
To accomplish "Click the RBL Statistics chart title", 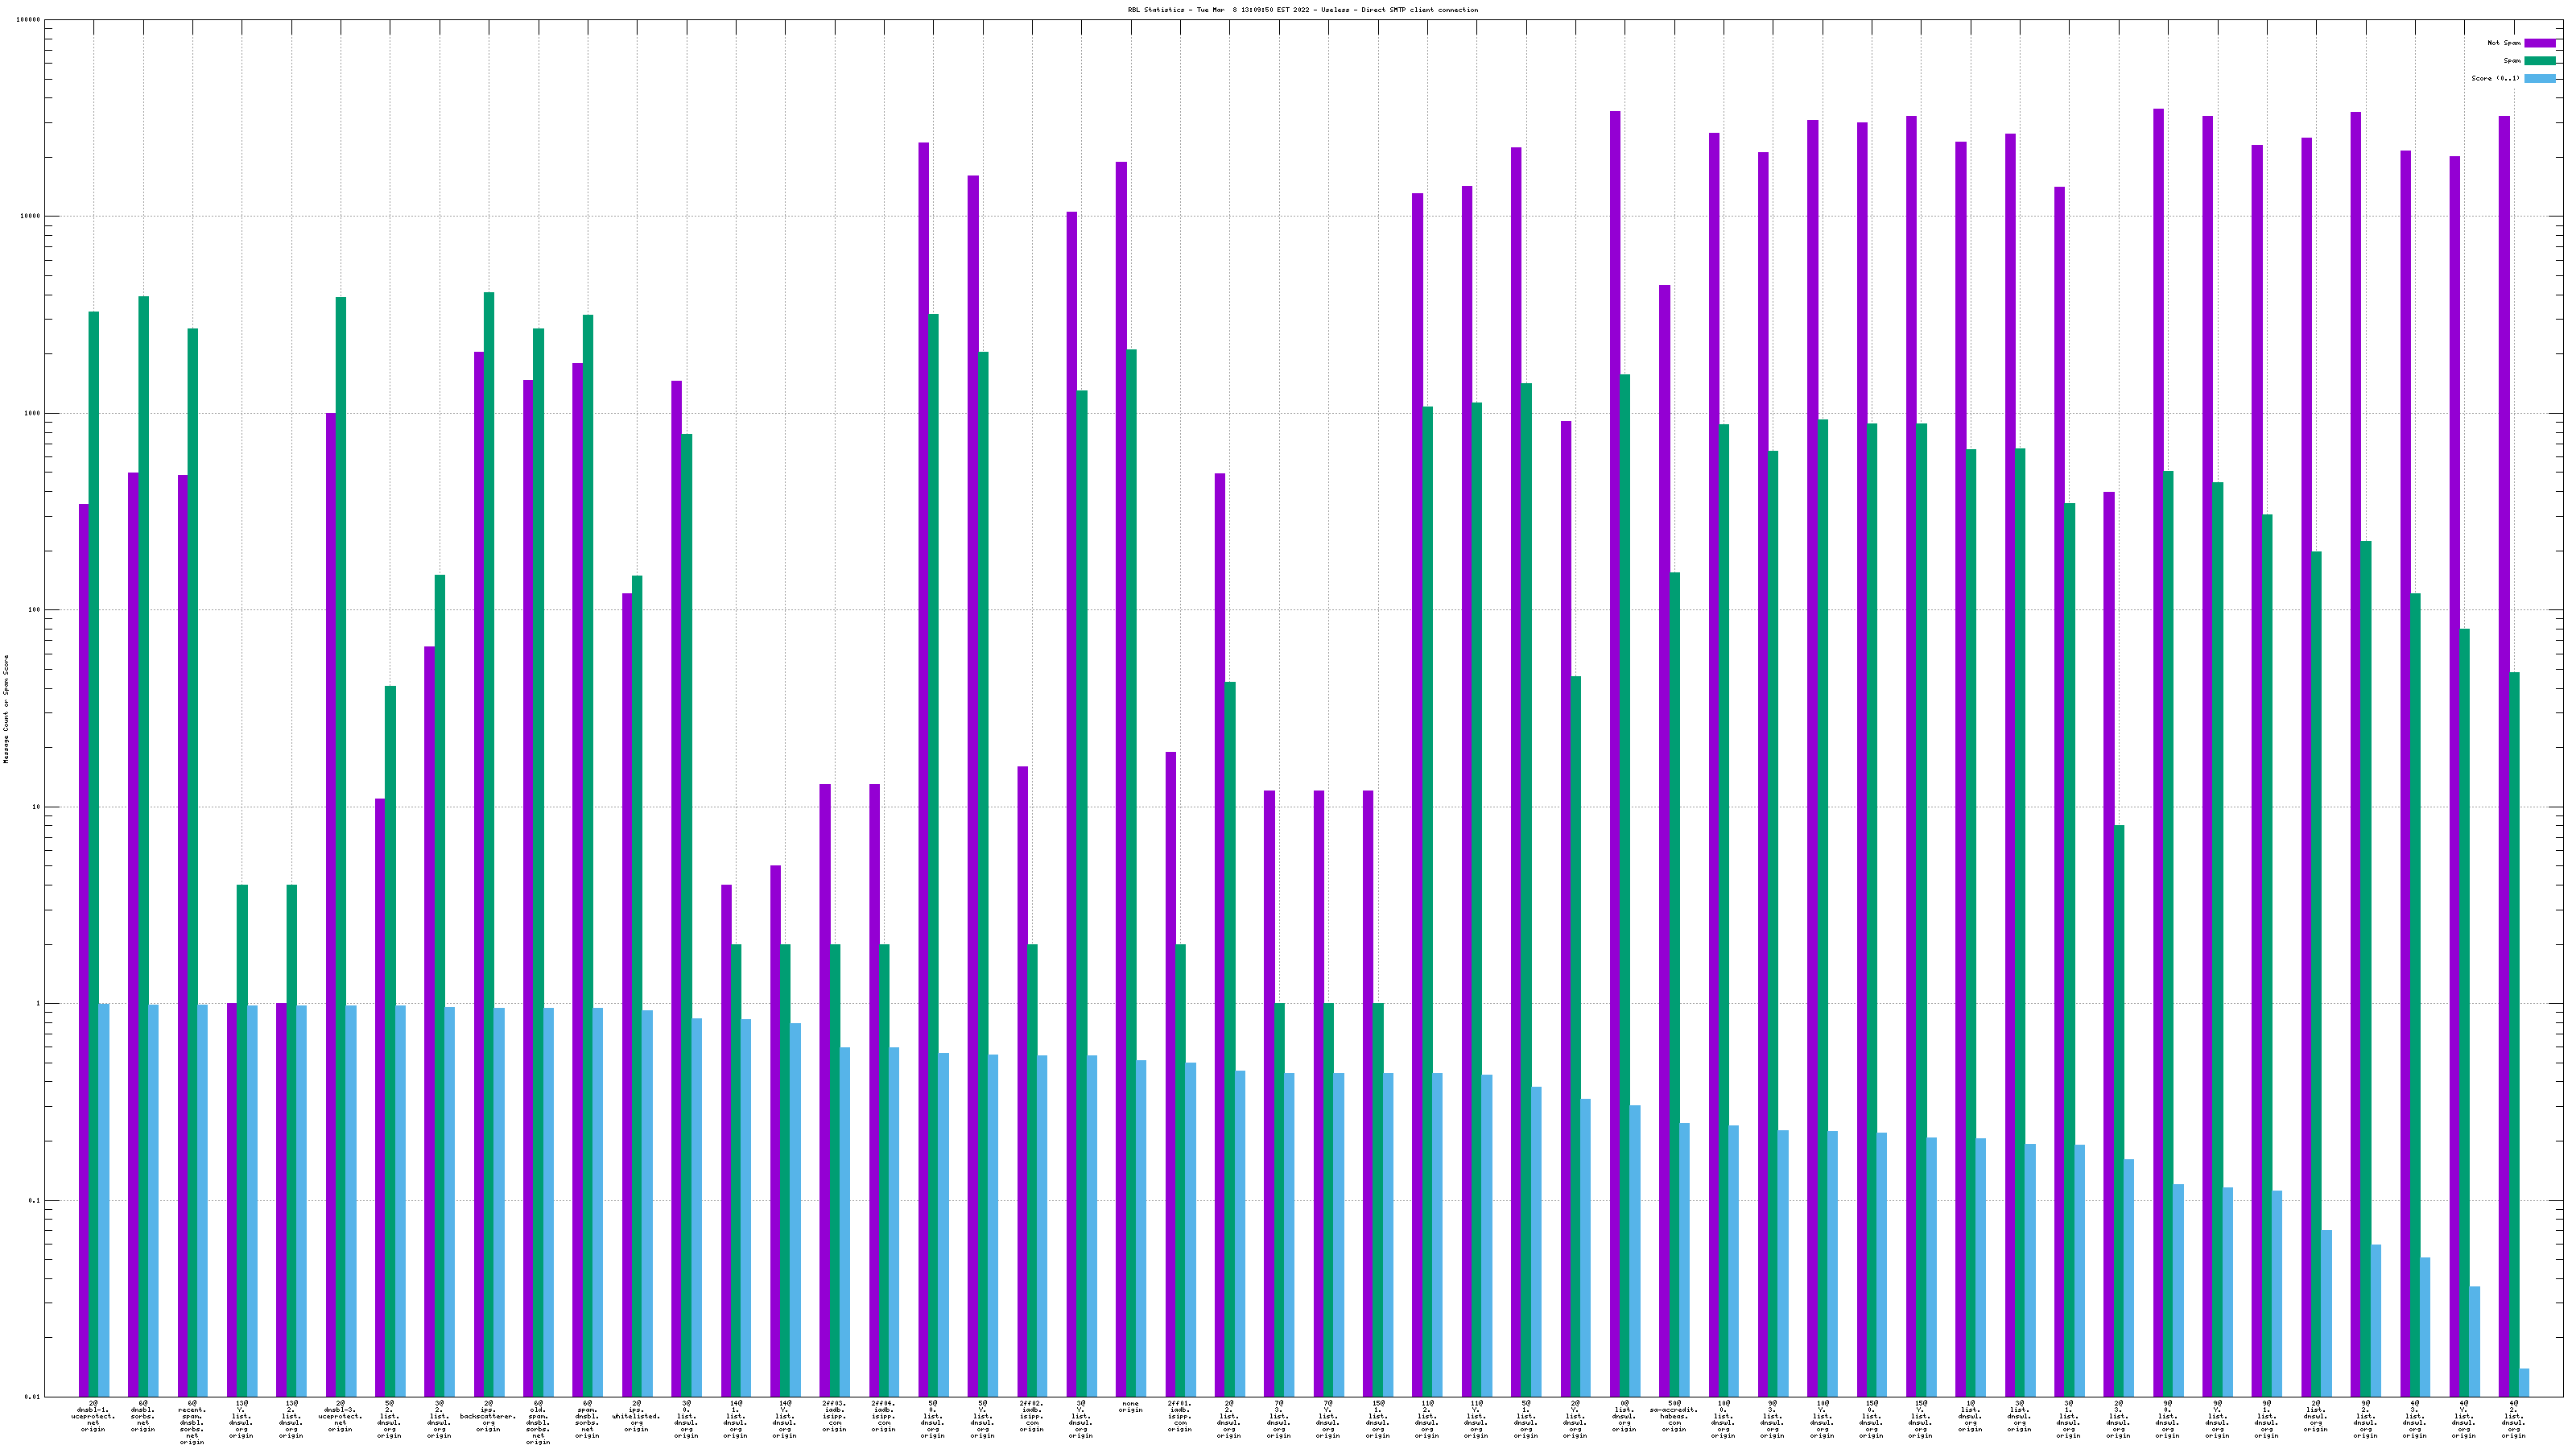I will pyautogui.click(x=1302, y=10).
